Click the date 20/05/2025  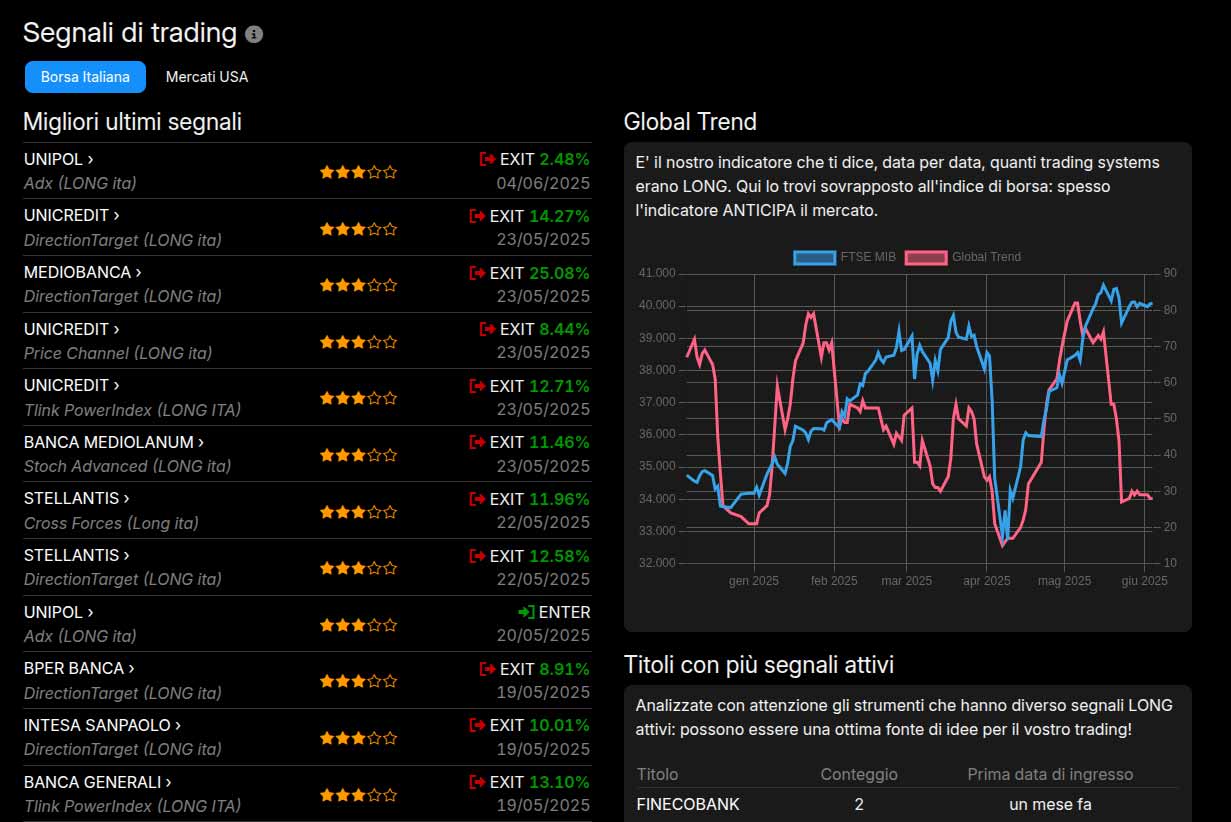tap(543, 636)
